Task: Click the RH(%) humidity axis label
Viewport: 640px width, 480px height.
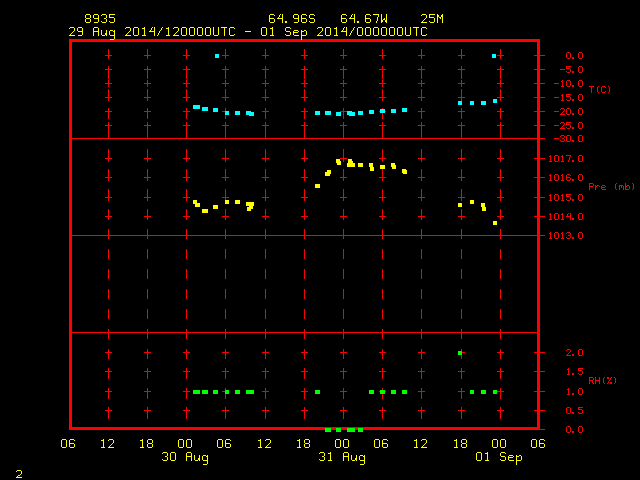Action: pyautogui.click(x=602, y=380)
